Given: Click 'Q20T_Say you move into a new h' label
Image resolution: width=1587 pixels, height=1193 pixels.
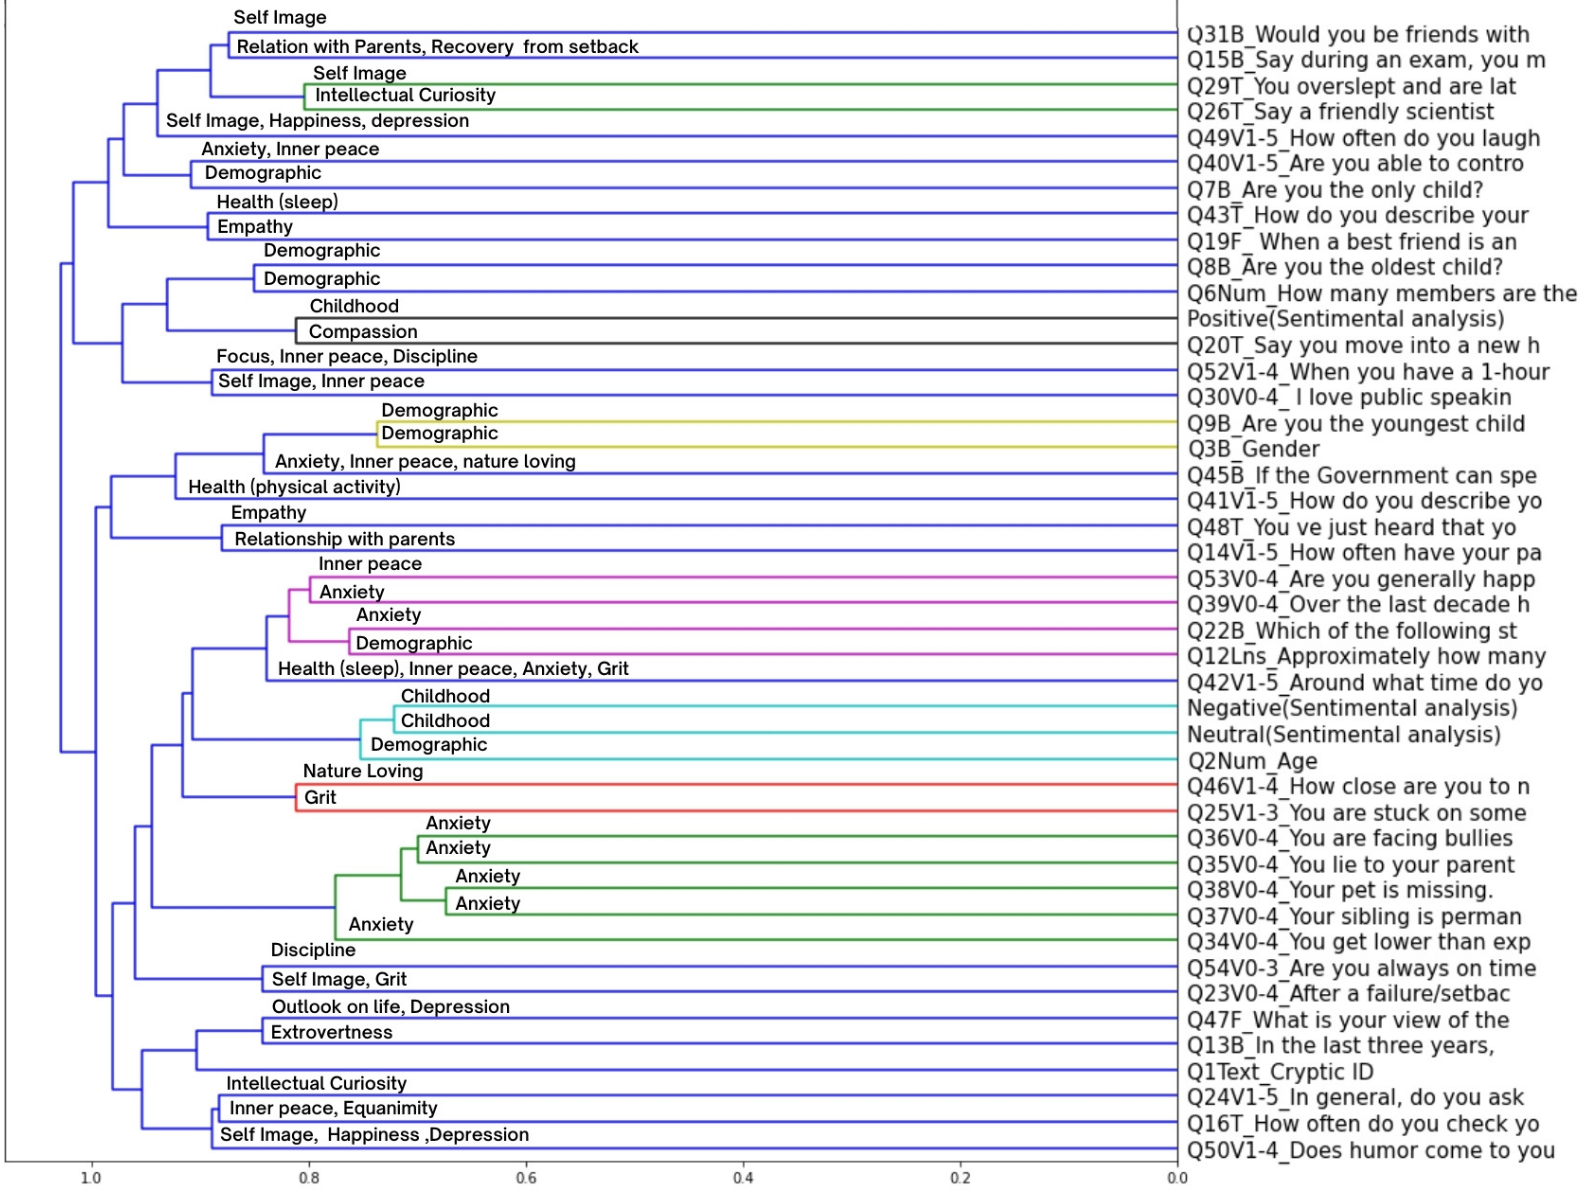Looking at the screenshot, I should pyautogui.click(x=1363, y=345).
